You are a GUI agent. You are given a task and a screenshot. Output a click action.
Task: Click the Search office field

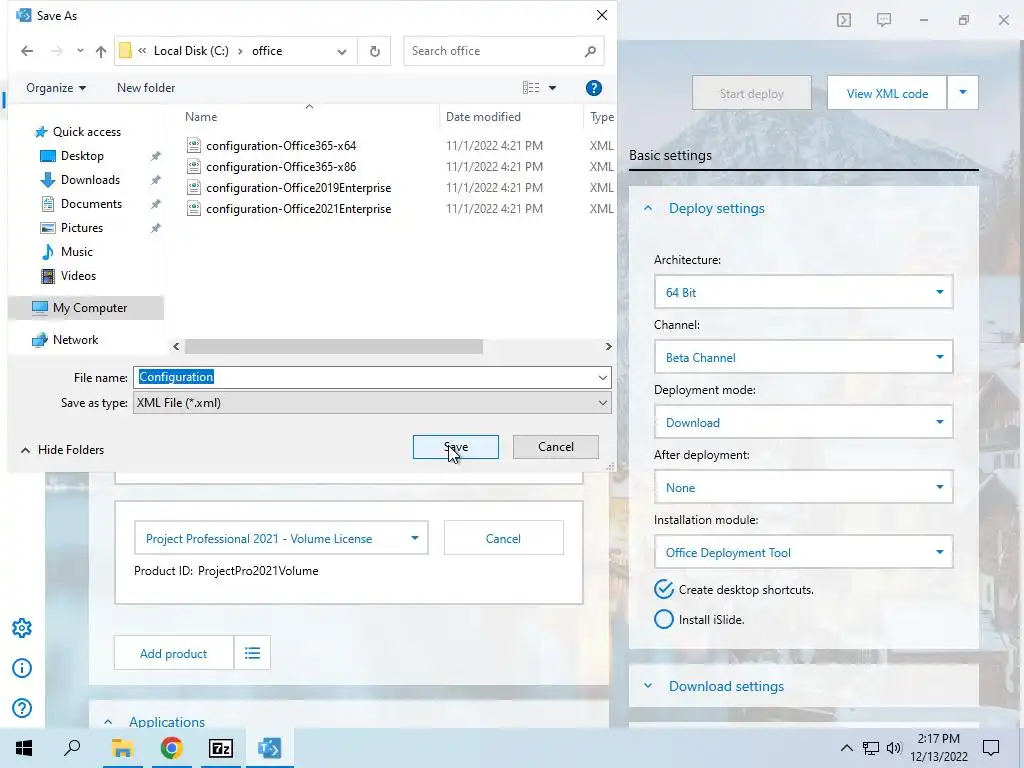coord(503,51)
